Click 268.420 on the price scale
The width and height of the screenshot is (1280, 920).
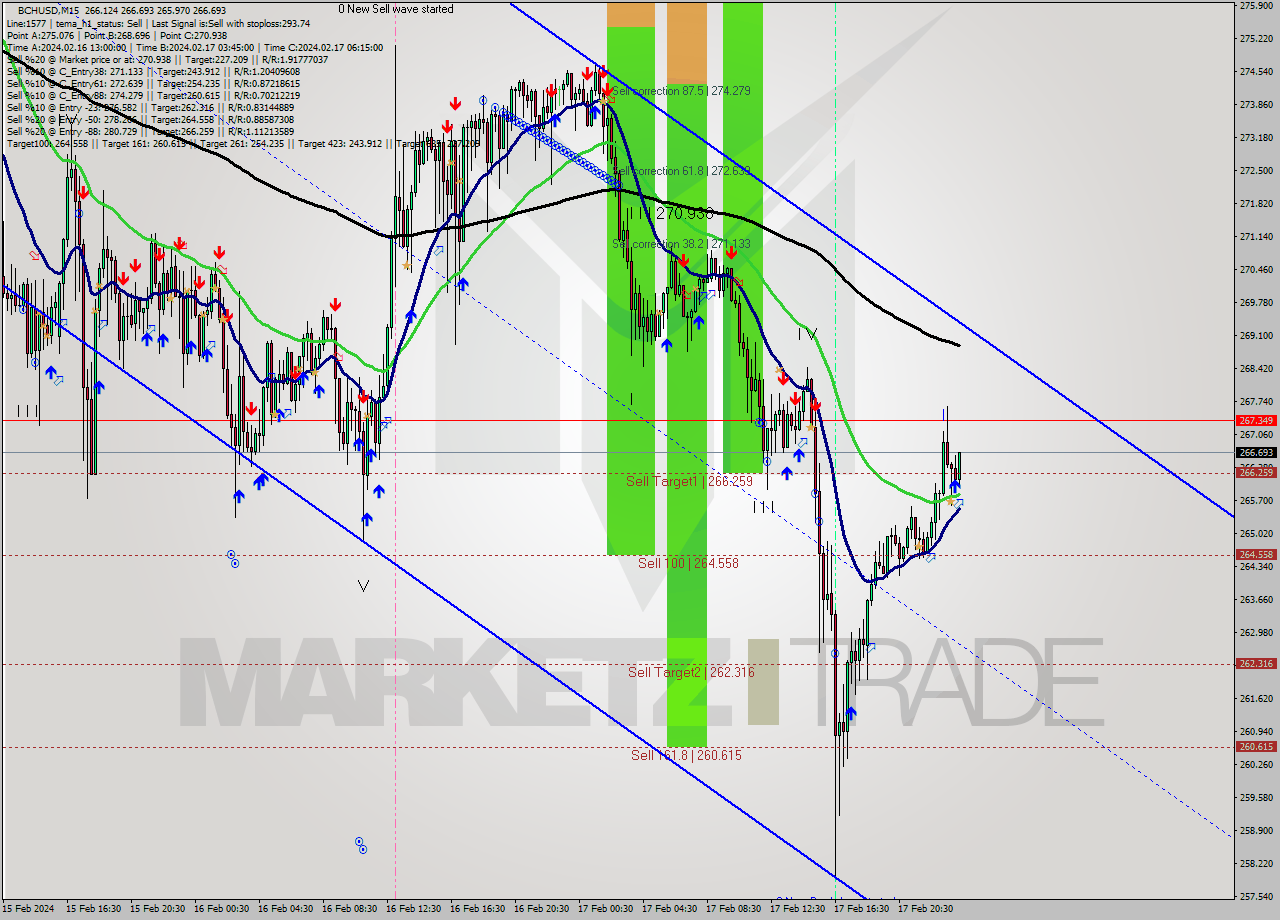(x=1256, y=369)
